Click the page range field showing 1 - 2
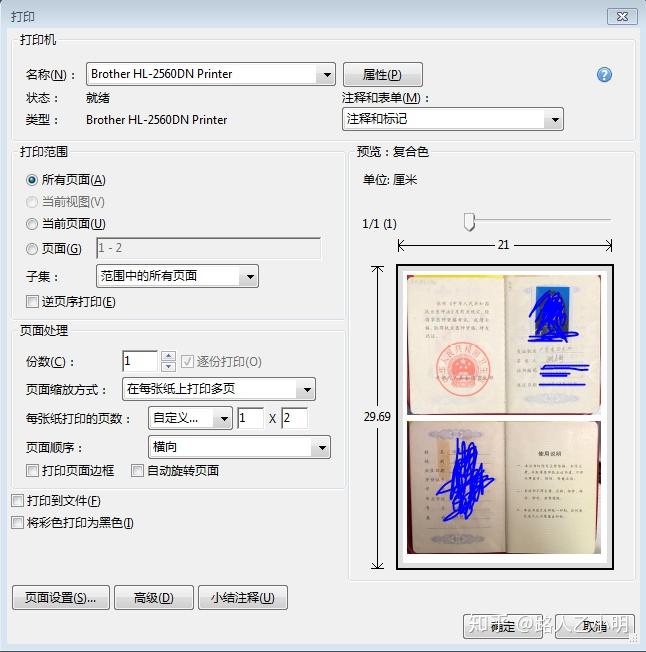646x652 pixels. tap(208, 248)
